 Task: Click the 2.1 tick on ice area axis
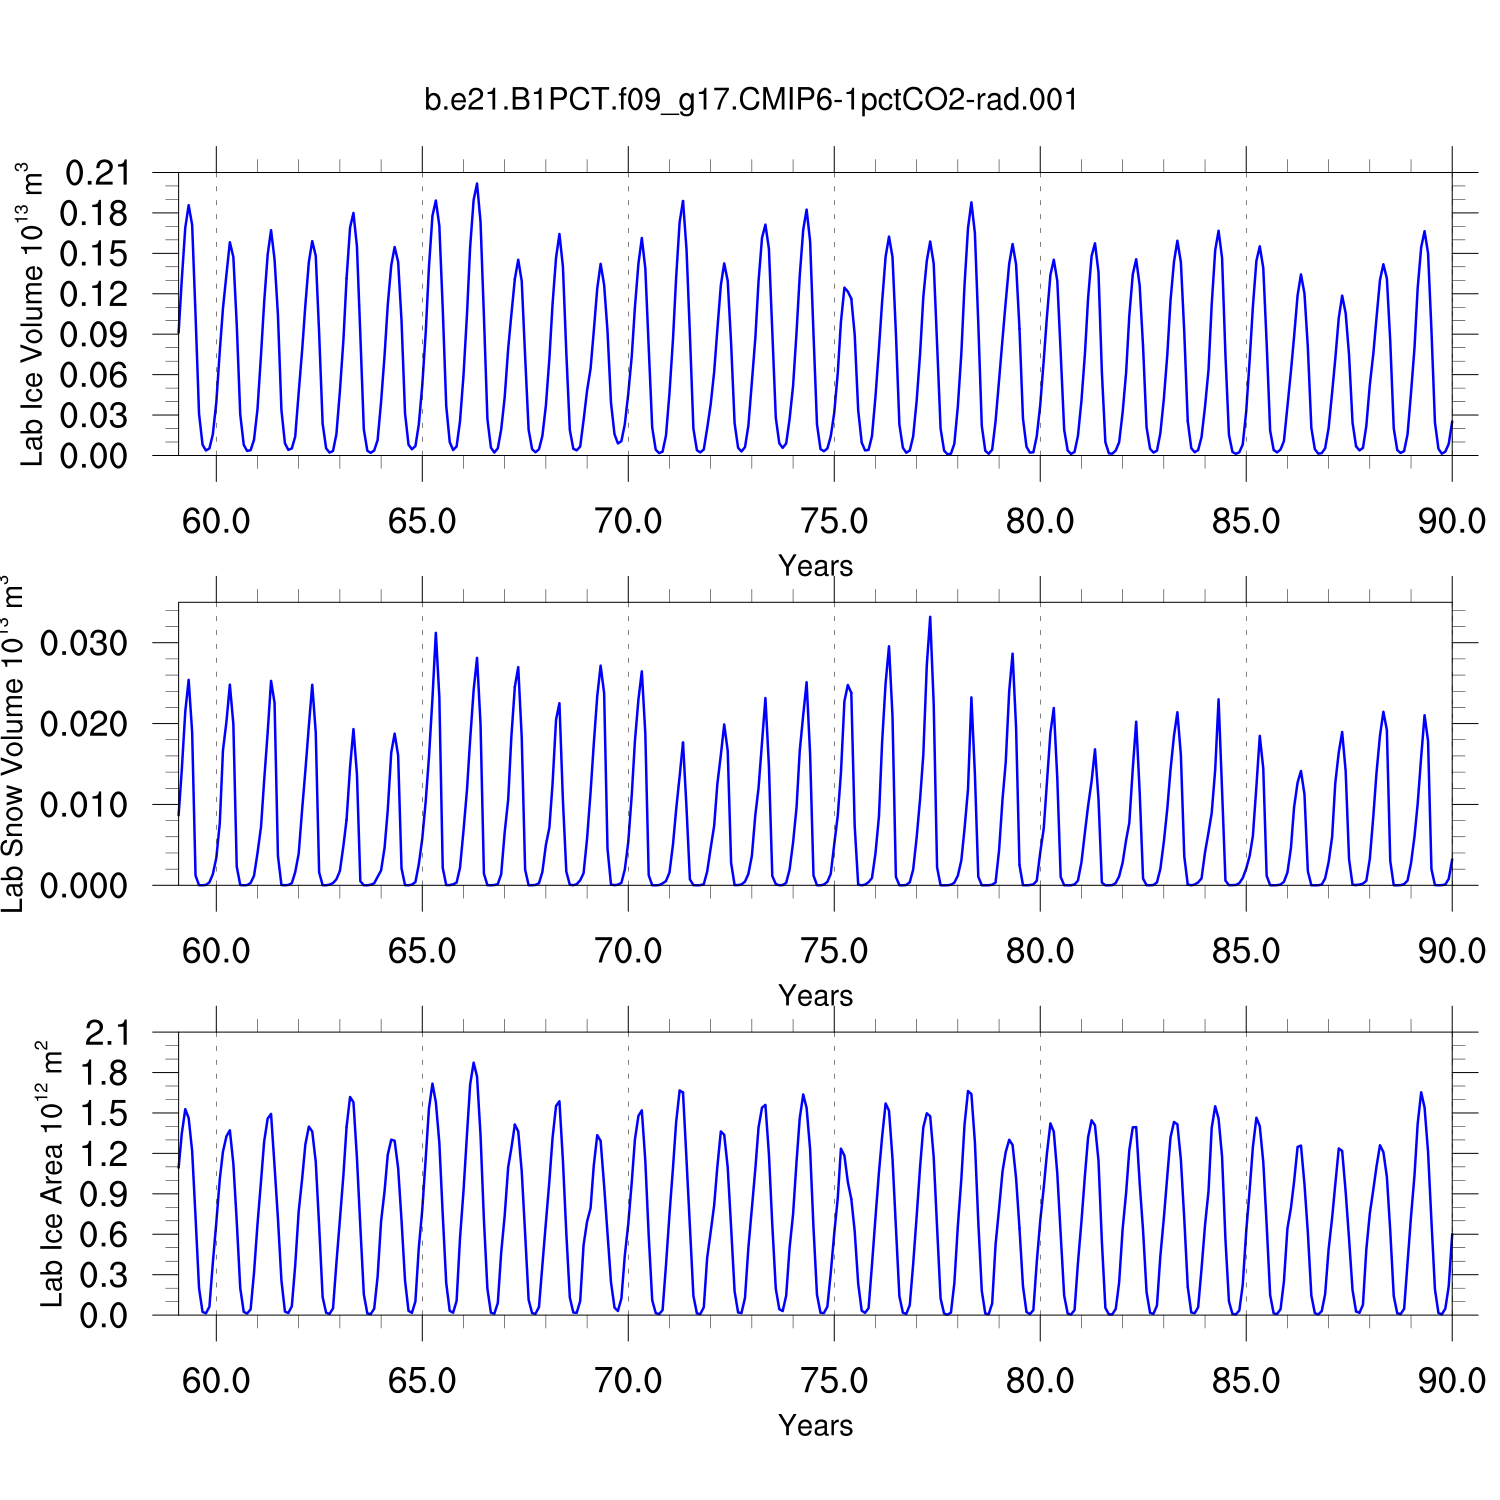click(x=106, y=1033)
